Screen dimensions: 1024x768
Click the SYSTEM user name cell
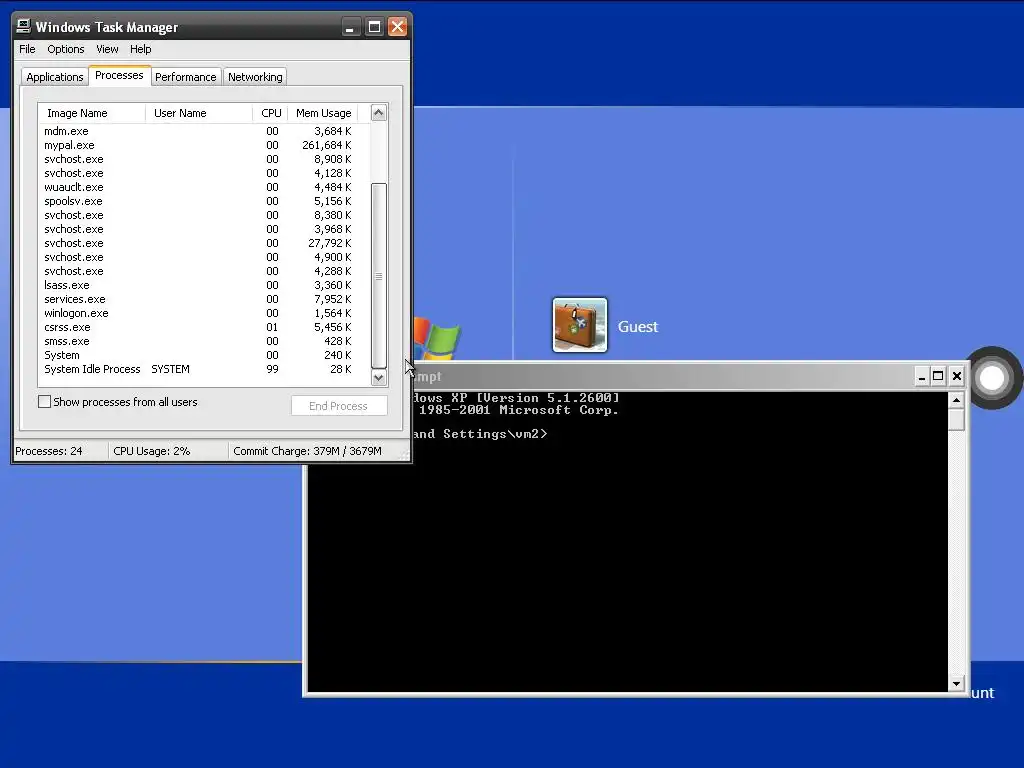pos(170,369)
